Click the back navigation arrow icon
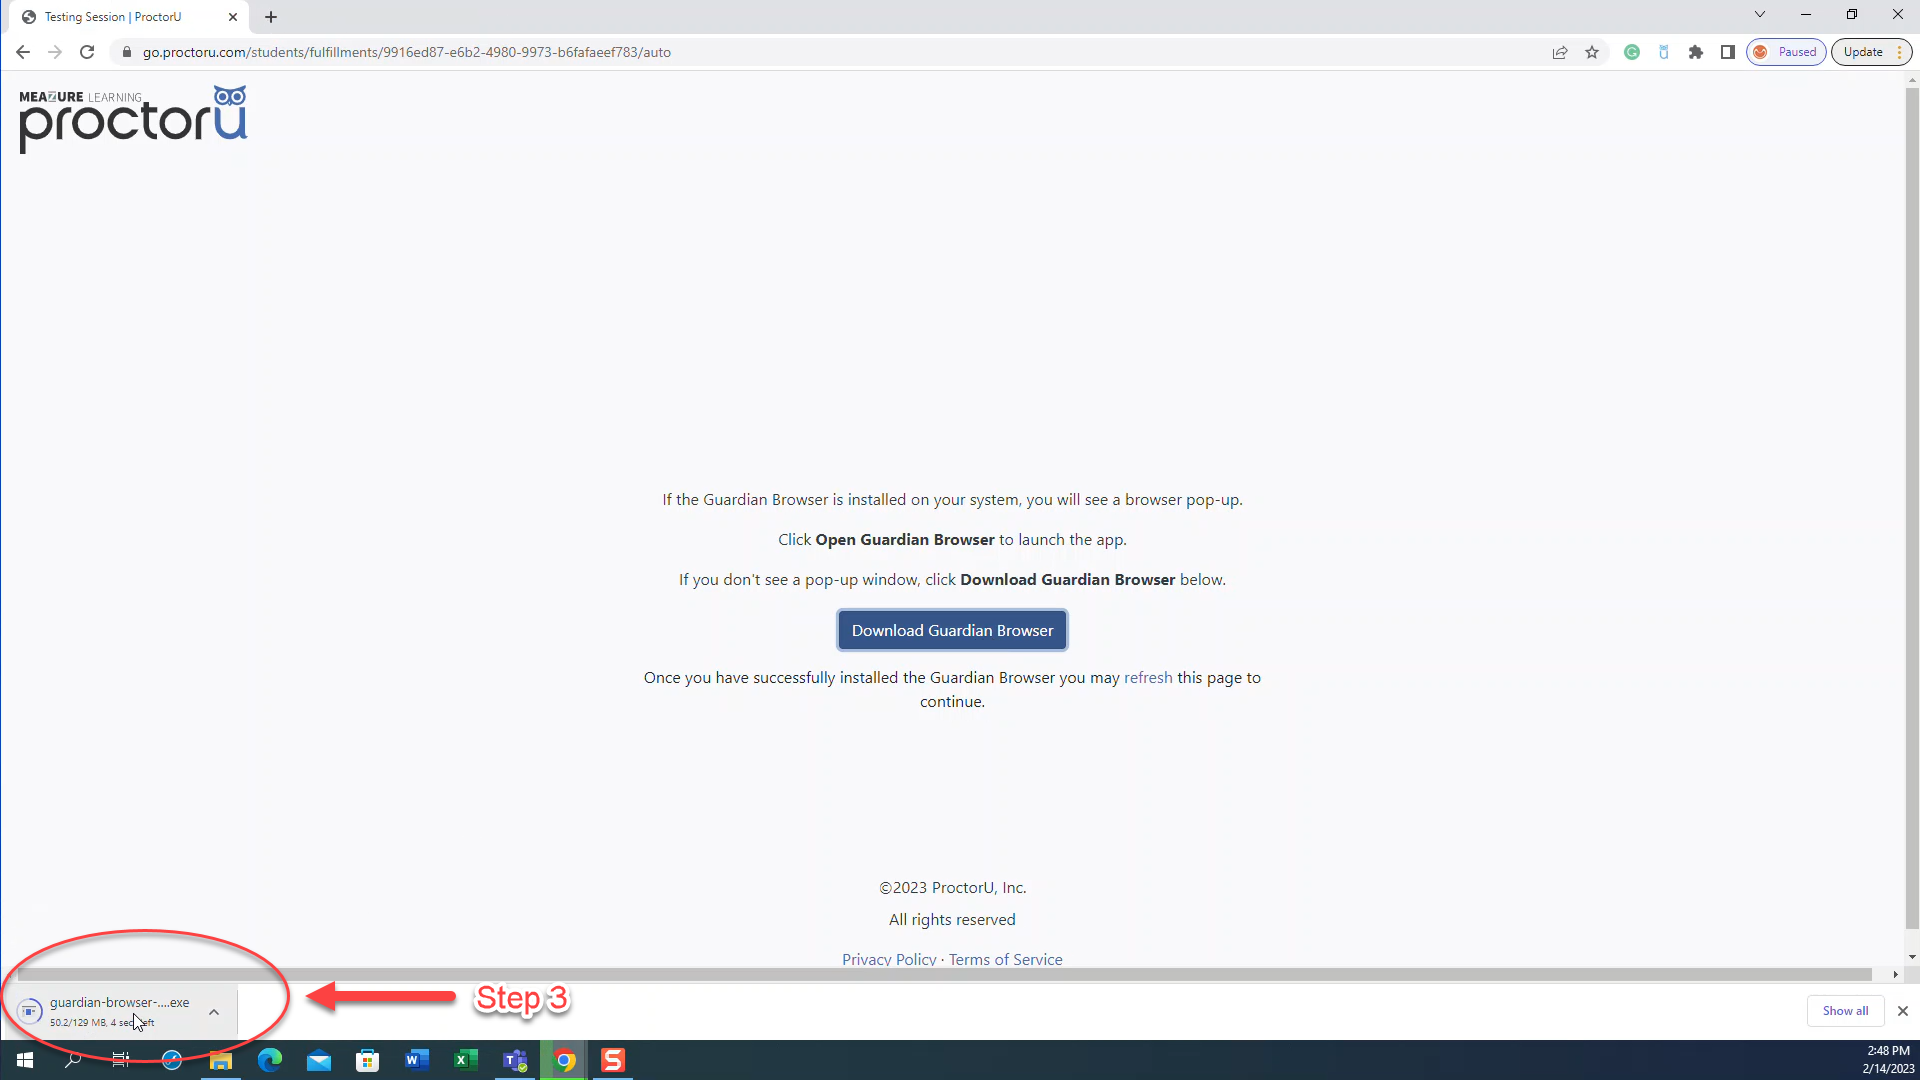The width and height of the screenshot is (1920, 1080). click(x=24, y=51)
